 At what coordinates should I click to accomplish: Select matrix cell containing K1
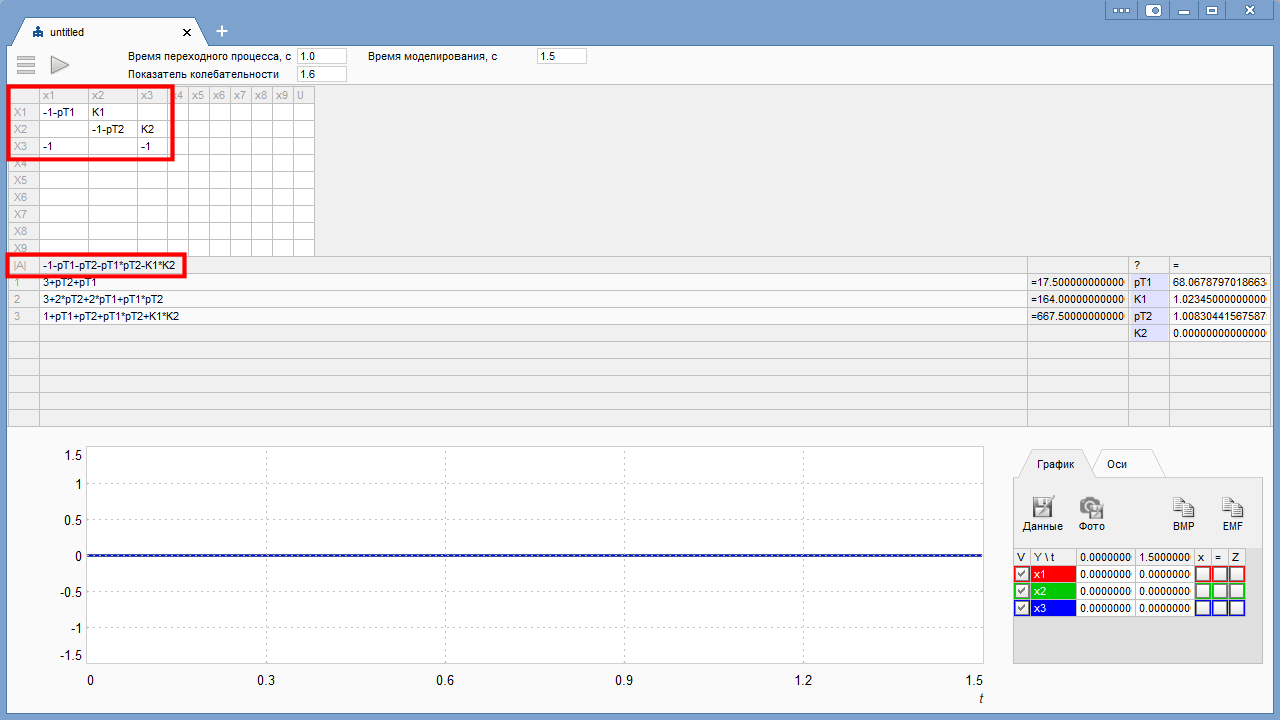[113, 112]
